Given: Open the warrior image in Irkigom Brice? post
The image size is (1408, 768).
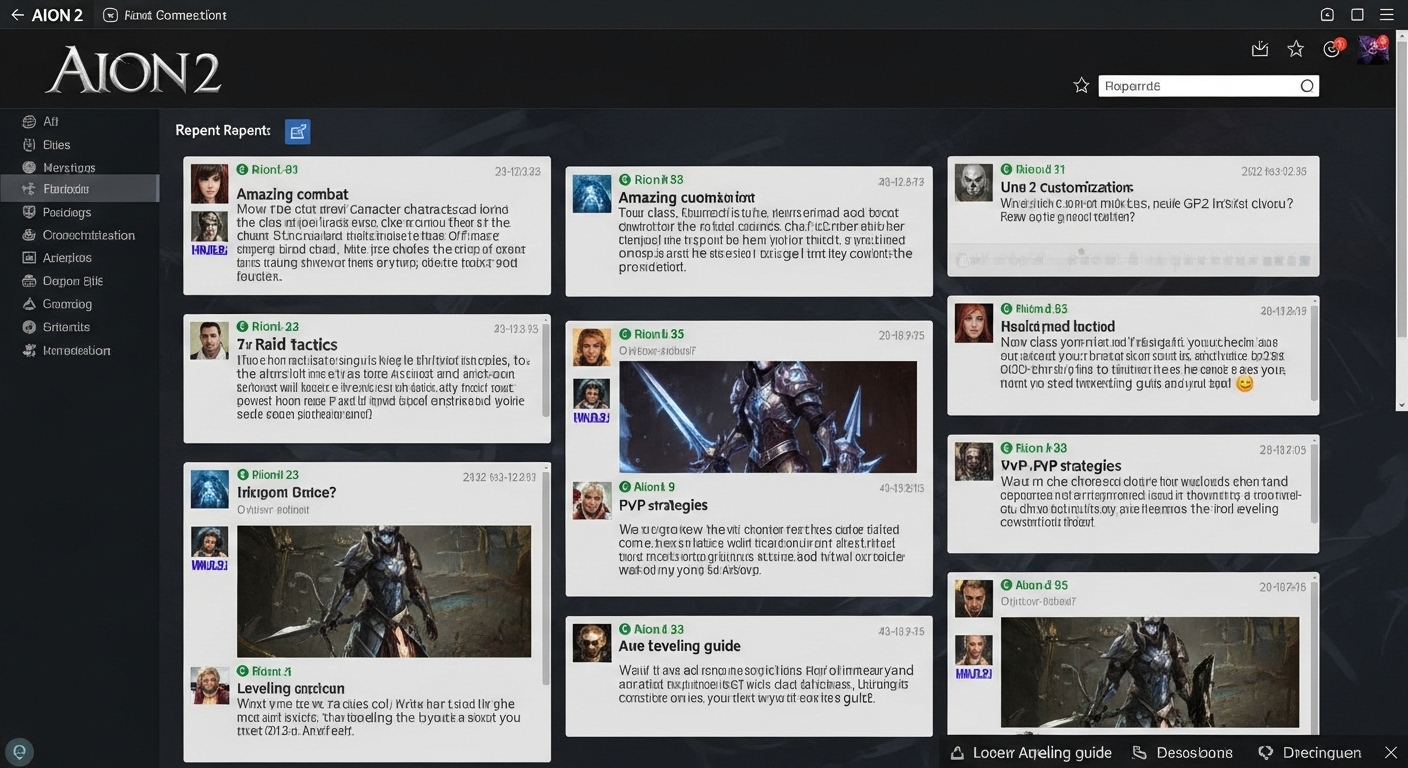Looking at the screenshot, I should pyautogui.click(x=384, y=591).
